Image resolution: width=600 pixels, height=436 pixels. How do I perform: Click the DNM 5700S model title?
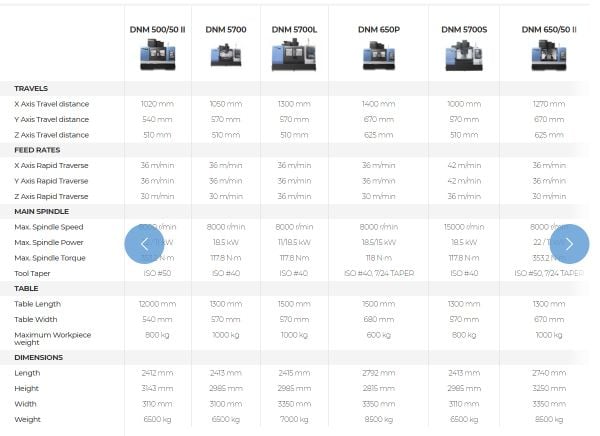tap(464, 29)
